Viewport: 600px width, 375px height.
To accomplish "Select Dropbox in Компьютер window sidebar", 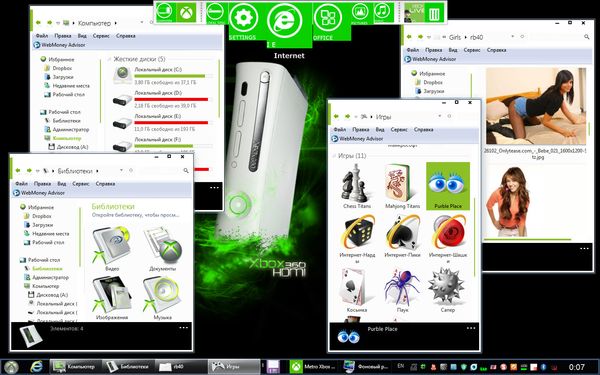I will click(58, 68).
